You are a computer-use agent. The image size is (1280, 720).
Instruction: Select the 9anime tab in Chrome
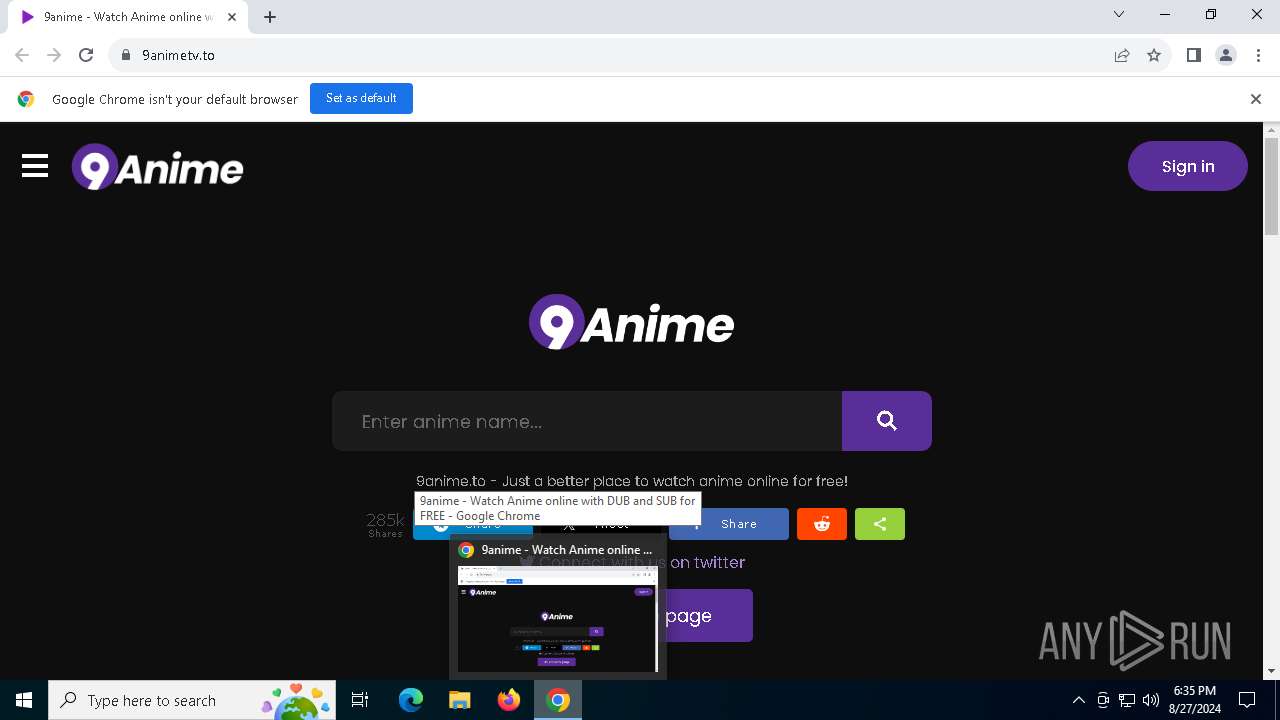tap(128, 17)
